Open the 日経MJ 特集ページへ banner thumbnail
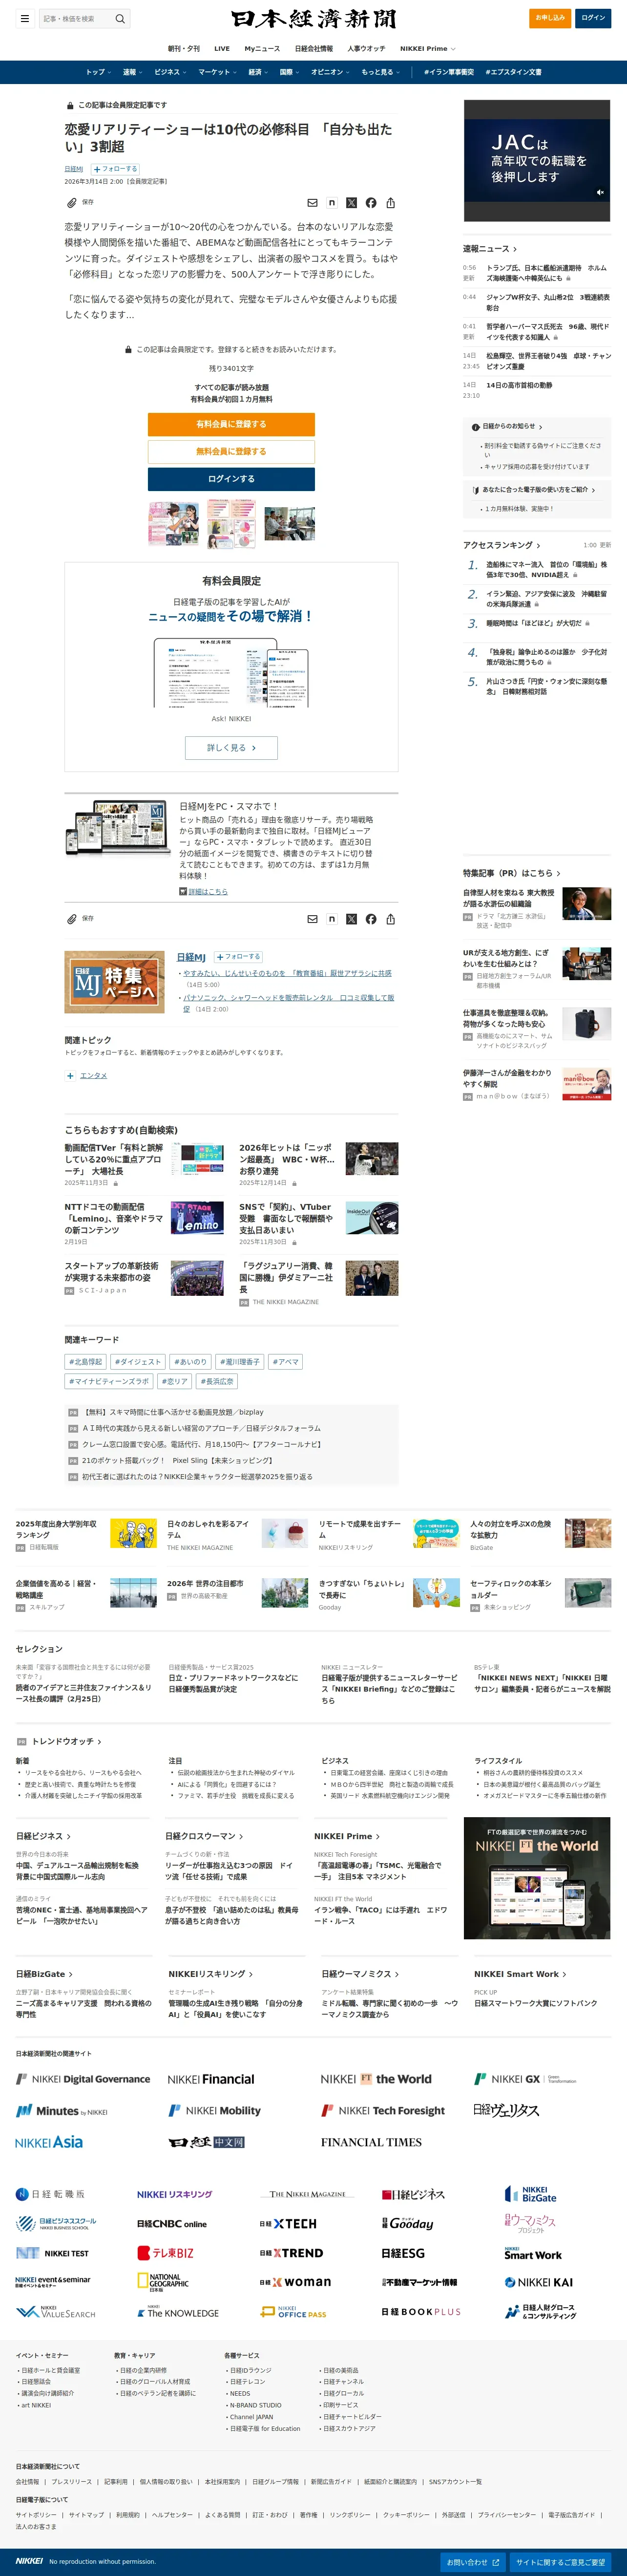 [x=115, y=982]
